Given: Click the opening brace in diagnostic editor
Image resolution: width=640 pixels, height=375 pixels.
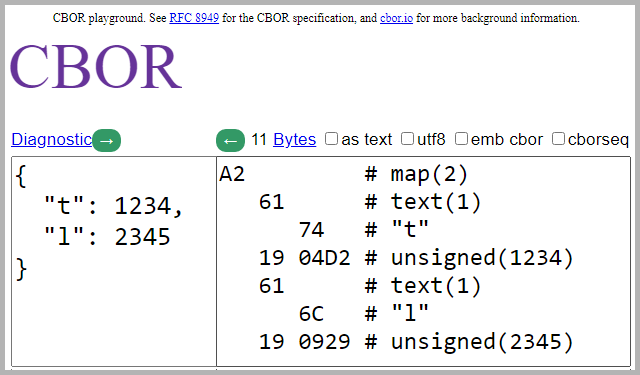Looking at the screenshot, I should (21, 176).
